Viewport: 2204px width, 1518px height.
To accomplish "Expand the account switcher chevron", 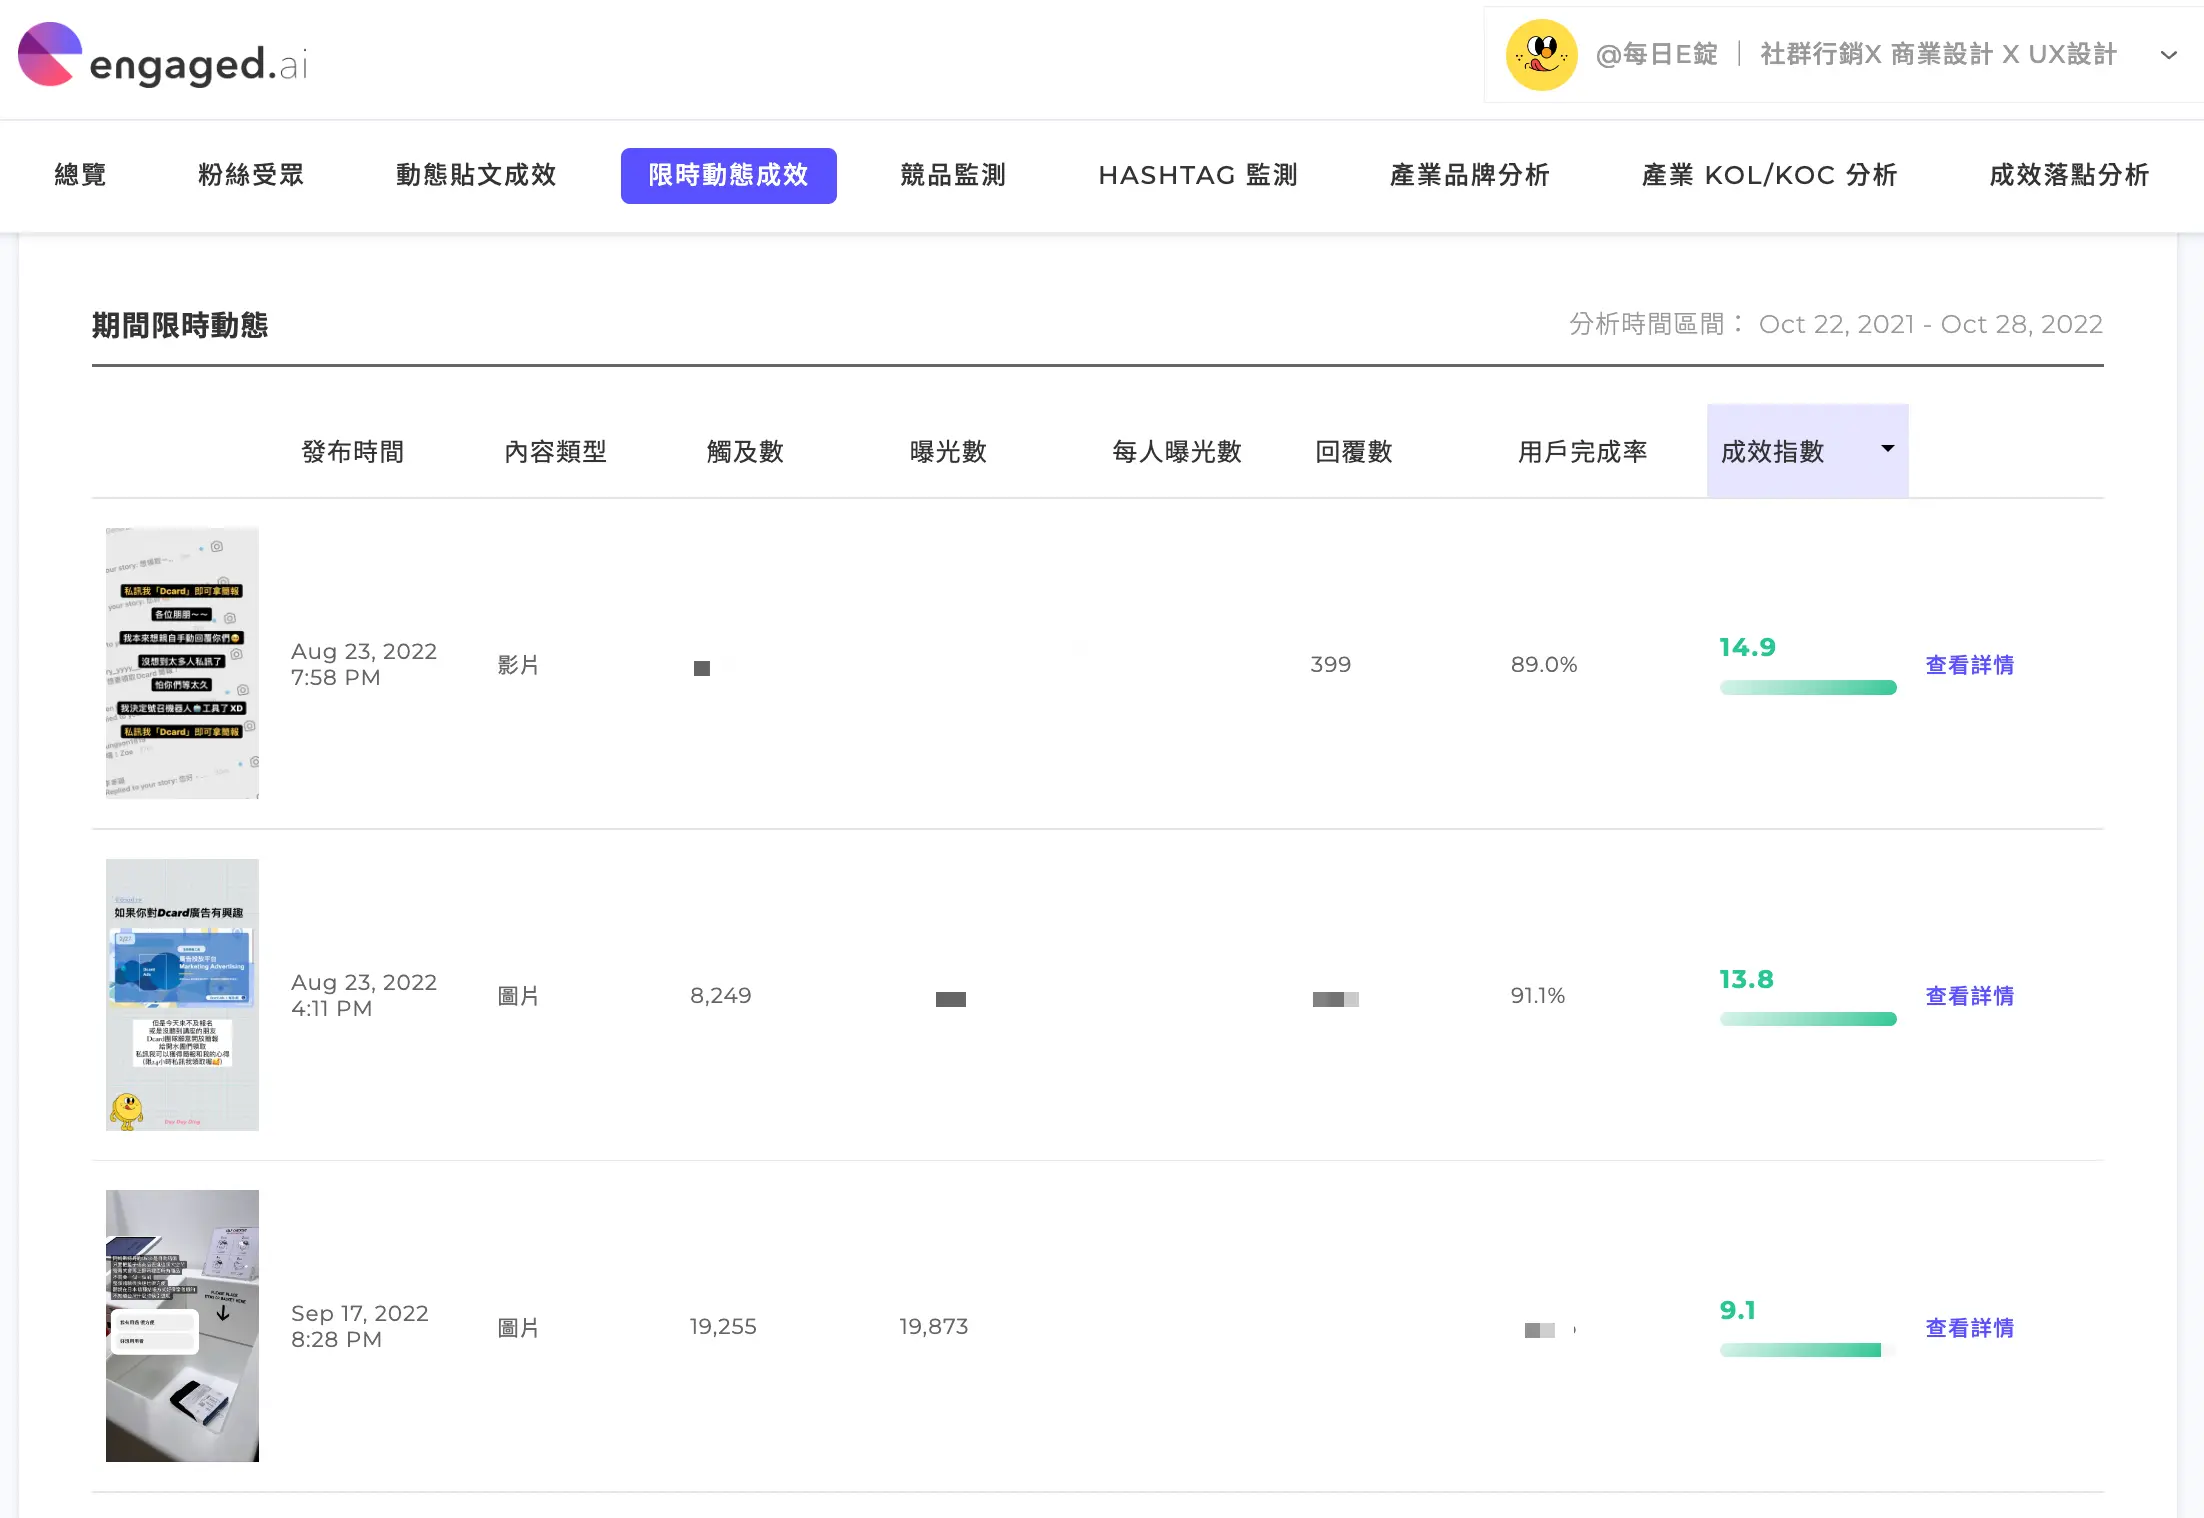I will click(2168, 55).
